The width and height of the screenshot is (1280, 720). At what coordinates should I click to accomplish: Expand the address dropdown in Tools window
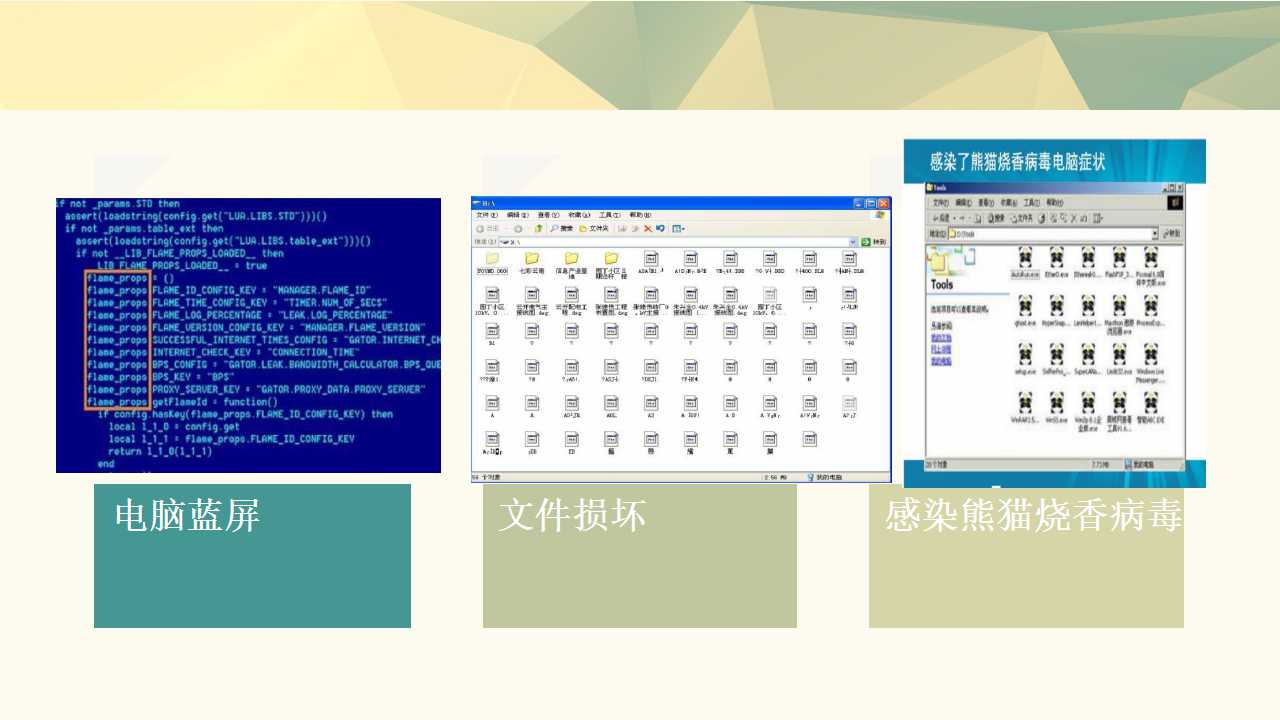1155,233
